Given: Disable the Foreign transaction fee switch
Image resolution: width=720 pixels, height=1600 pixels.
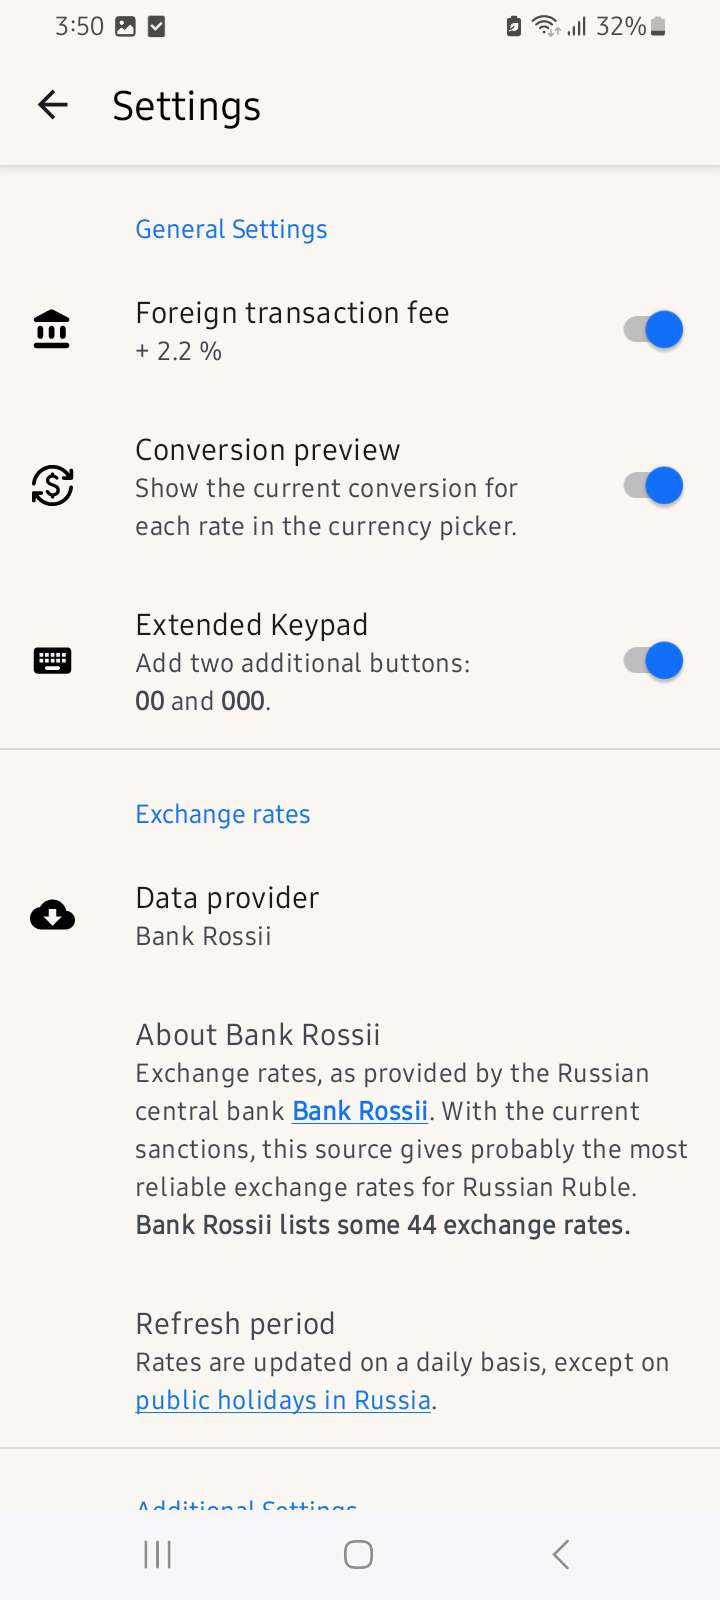Looking at the screenshot, I should 654,329.
